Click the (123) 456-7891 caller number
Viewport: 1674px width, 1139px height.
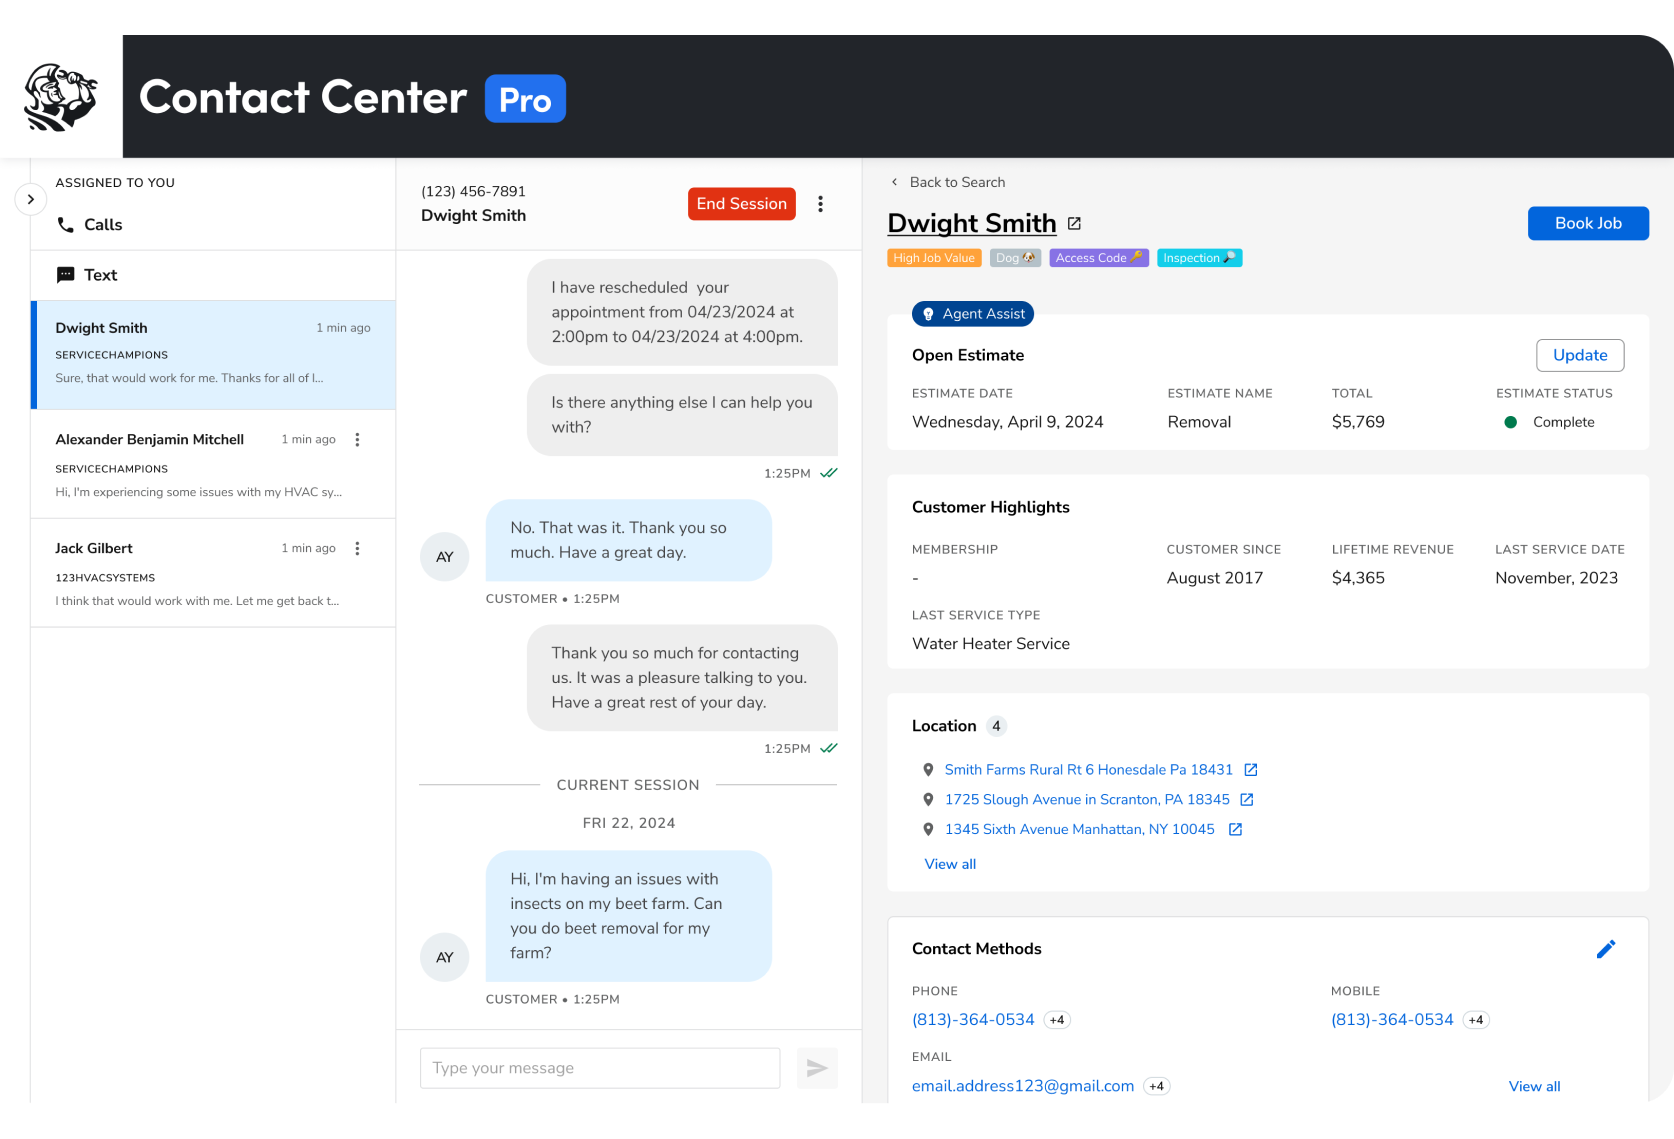(473, 191)
